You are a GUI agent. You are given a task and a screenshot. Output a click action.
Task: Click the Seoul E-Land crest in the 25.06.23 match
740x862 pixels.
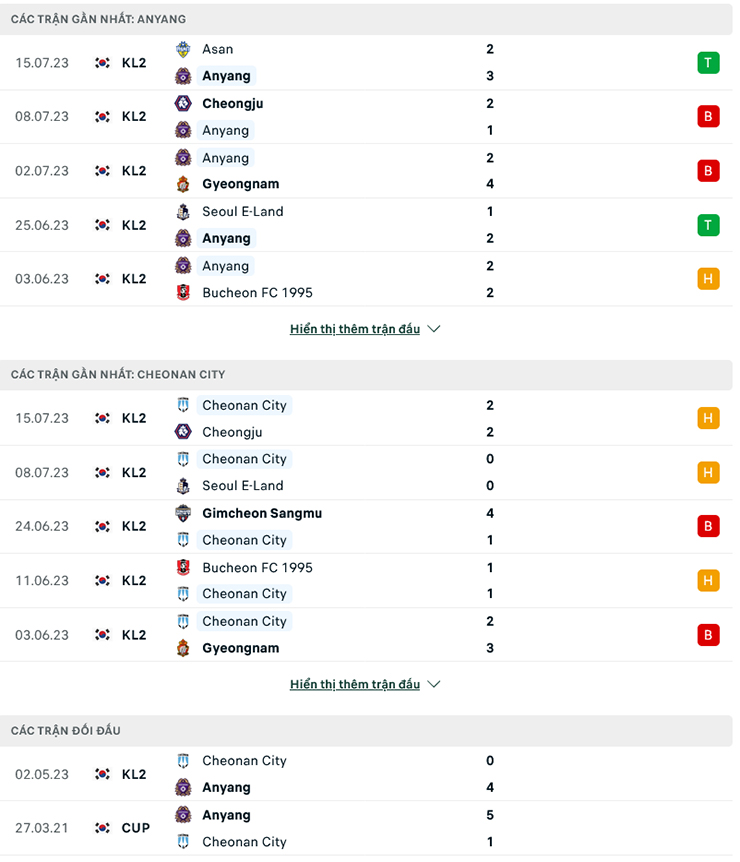click(183, 212)
